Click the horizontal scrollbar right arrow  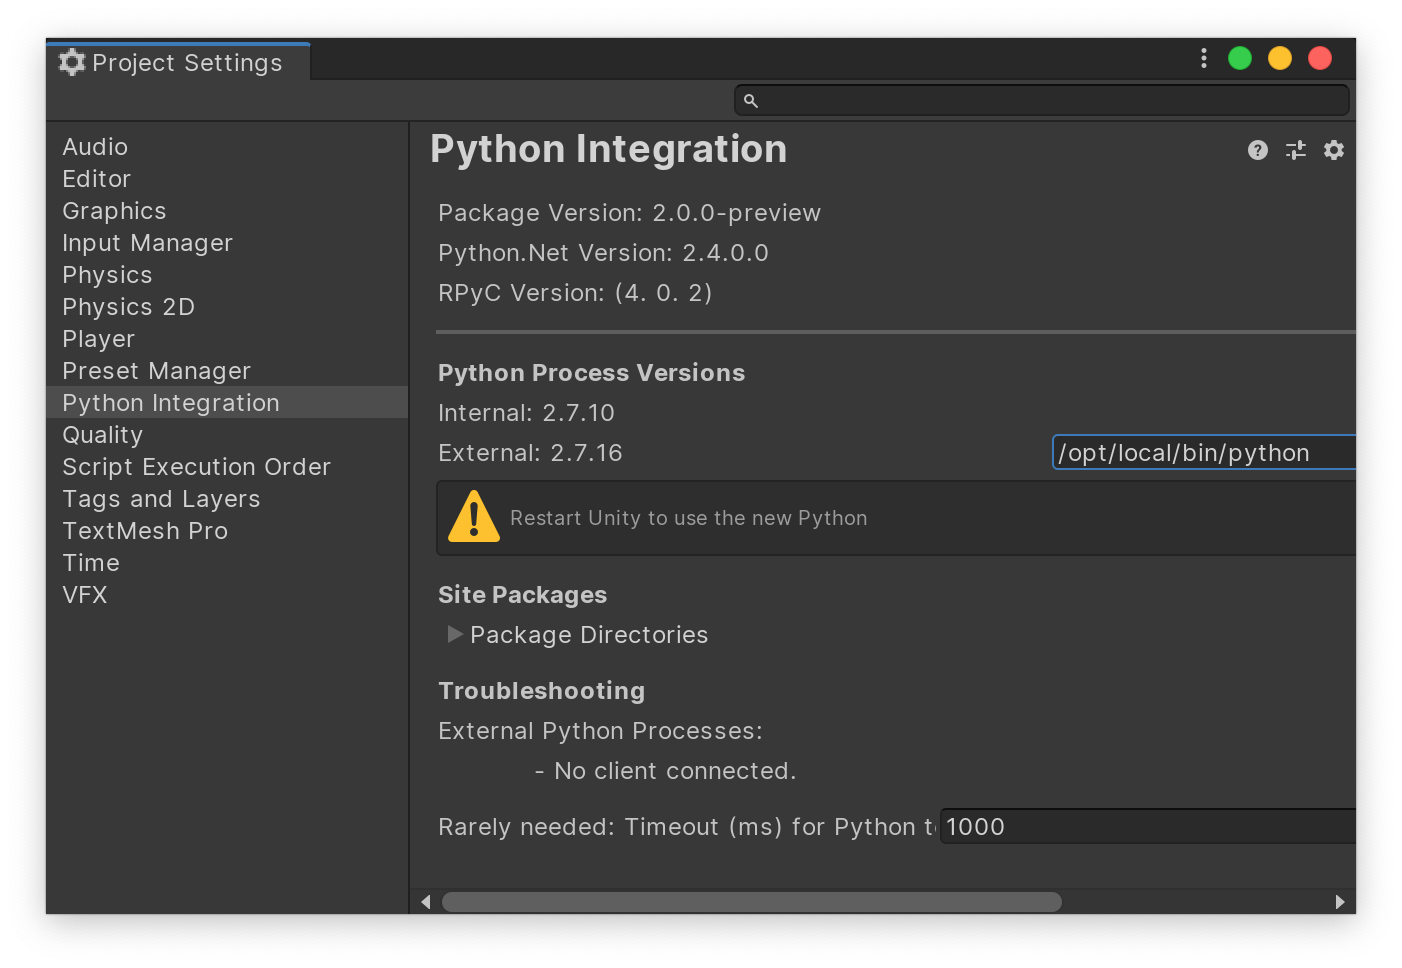click(x=1340, y=902)
